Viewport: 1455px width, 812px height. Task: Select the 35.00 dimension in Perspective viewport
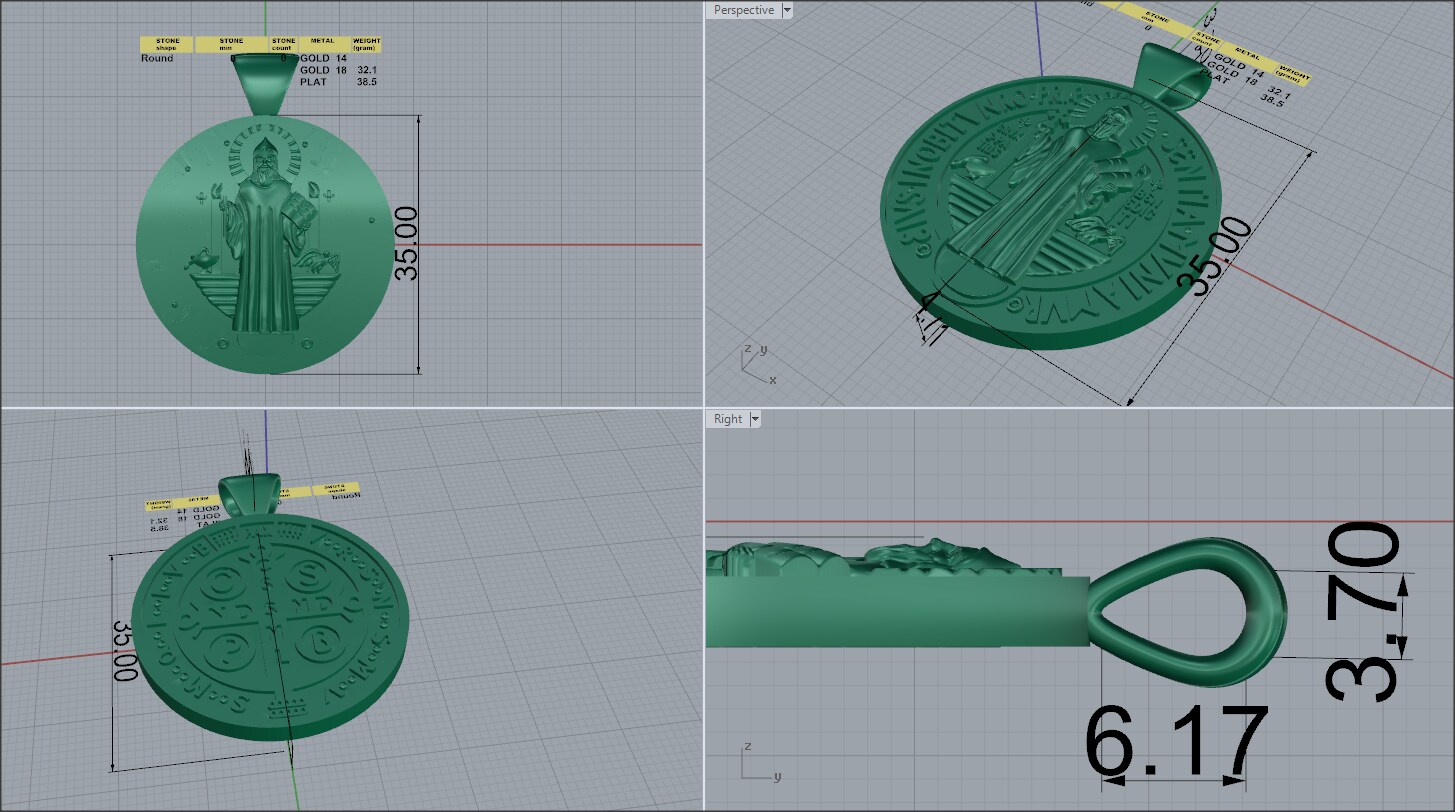(1215, 258)
